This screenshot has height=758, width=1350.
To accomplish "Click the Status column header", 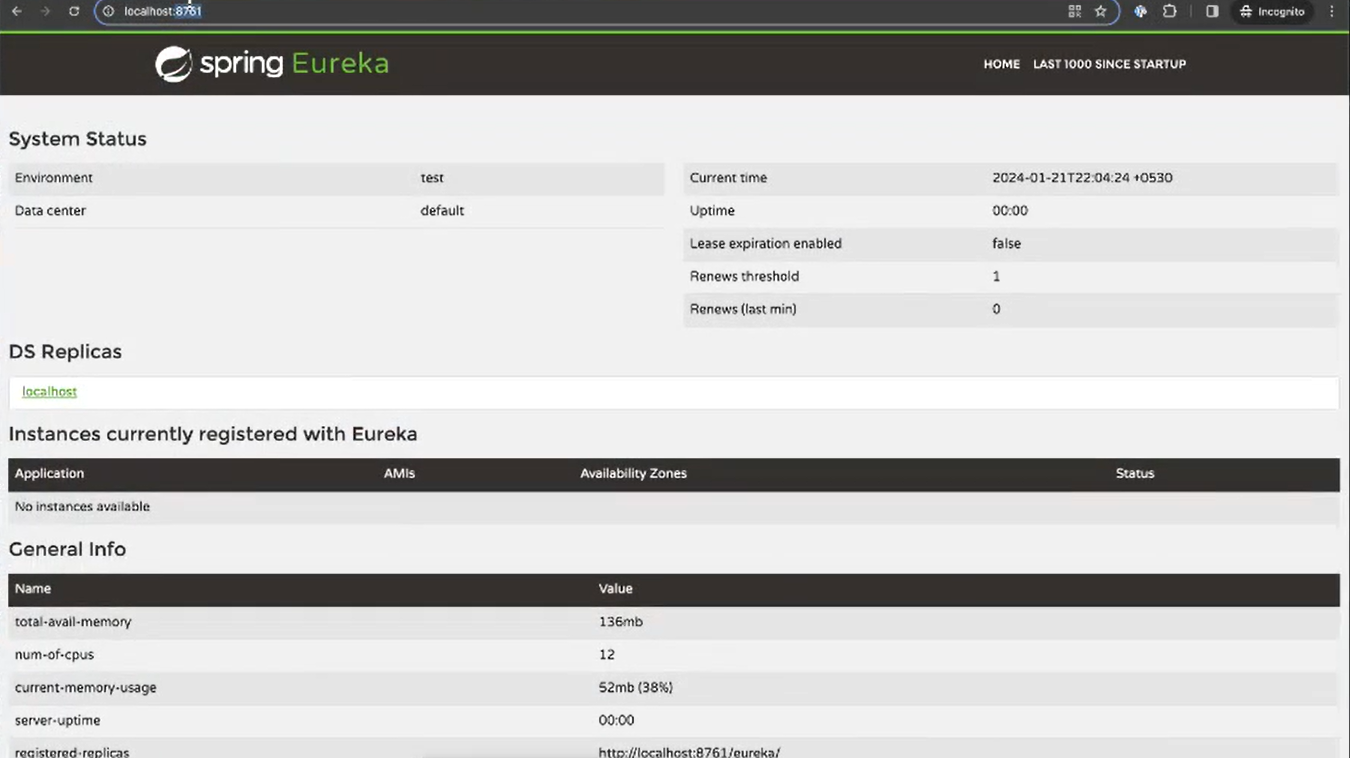I will click(1134, 474).
